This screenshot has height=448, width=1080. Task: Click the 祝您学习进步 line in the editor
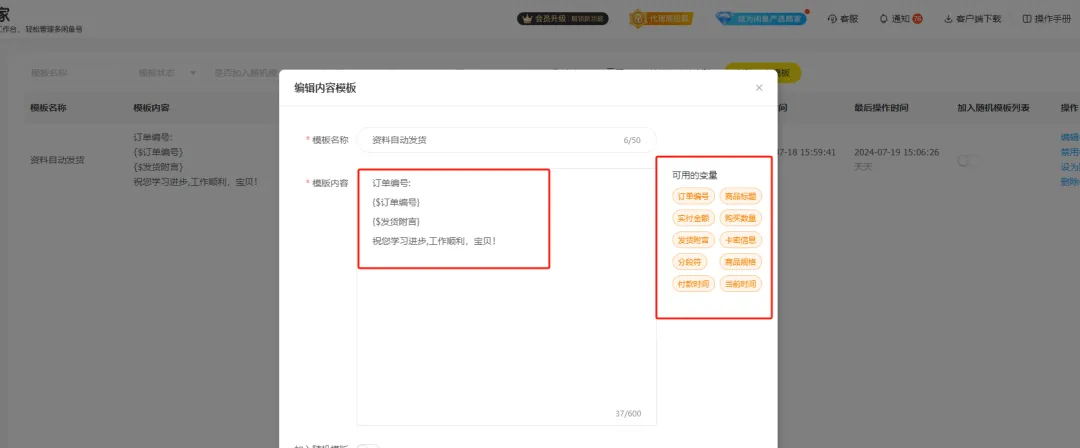(x=434, y=241)
